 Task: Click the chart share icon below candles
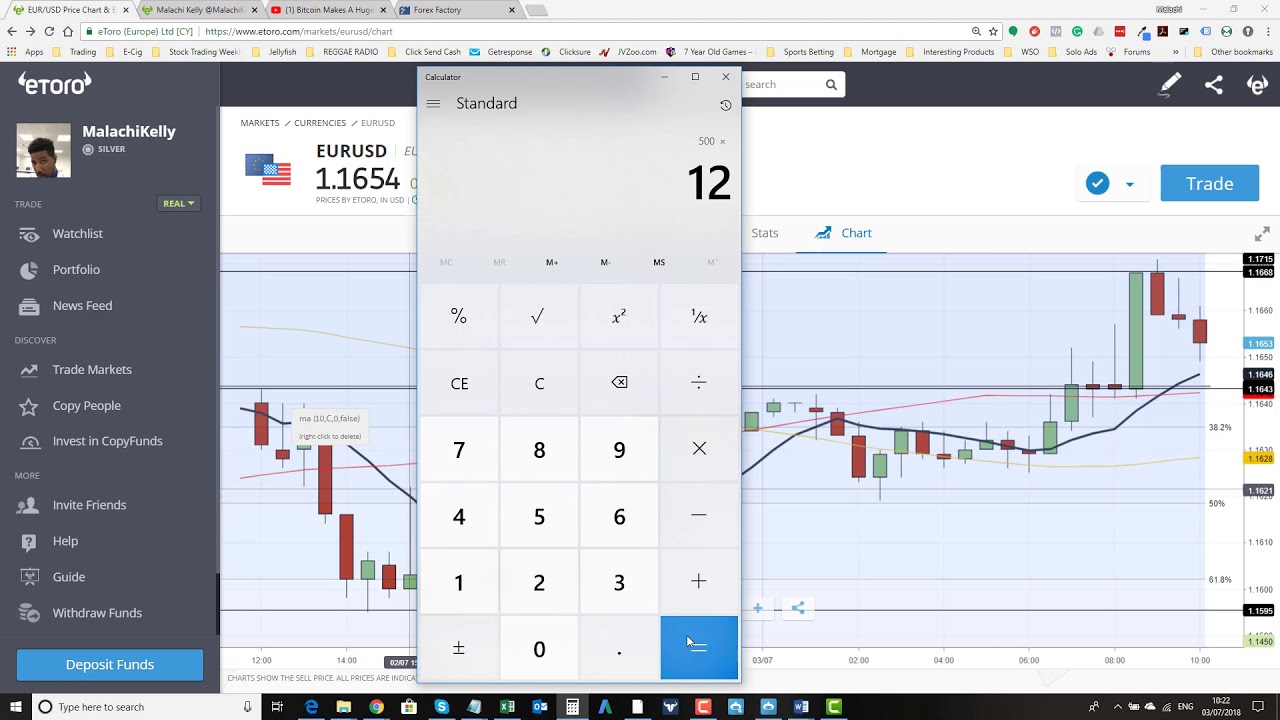click(x=798, y=608)
